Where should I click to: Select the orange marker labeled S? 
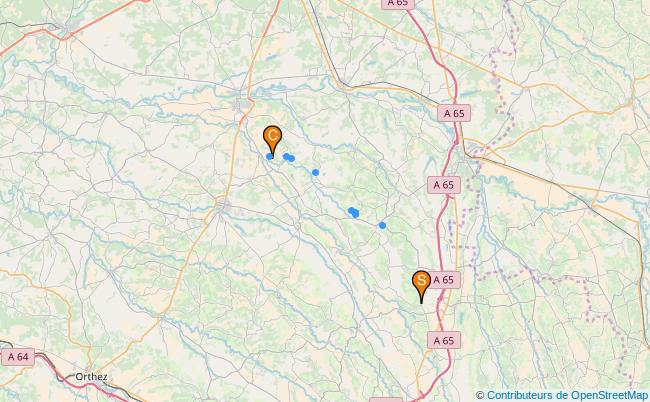click(x=421, y=285)
